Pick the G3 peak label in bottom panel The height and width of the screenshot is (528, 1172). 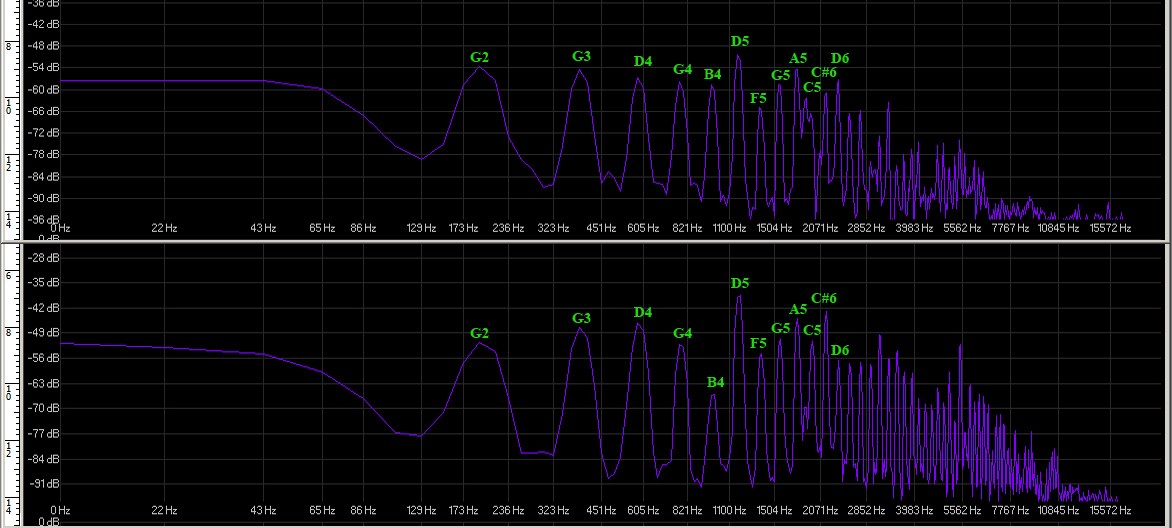[581, 318]
